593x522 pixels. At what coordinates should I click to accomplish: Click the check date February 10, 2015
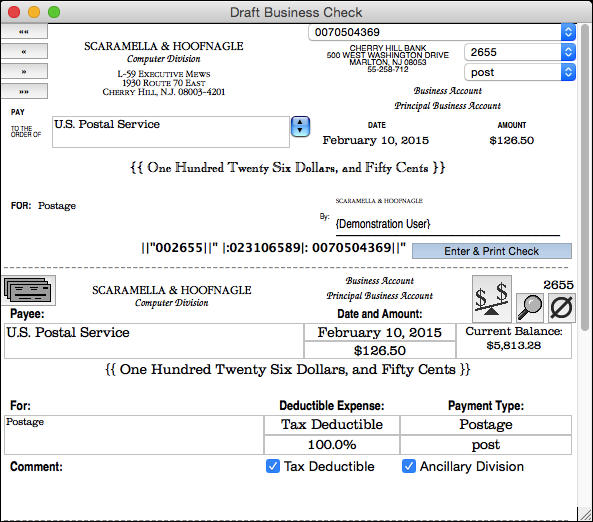coord(376,140)
